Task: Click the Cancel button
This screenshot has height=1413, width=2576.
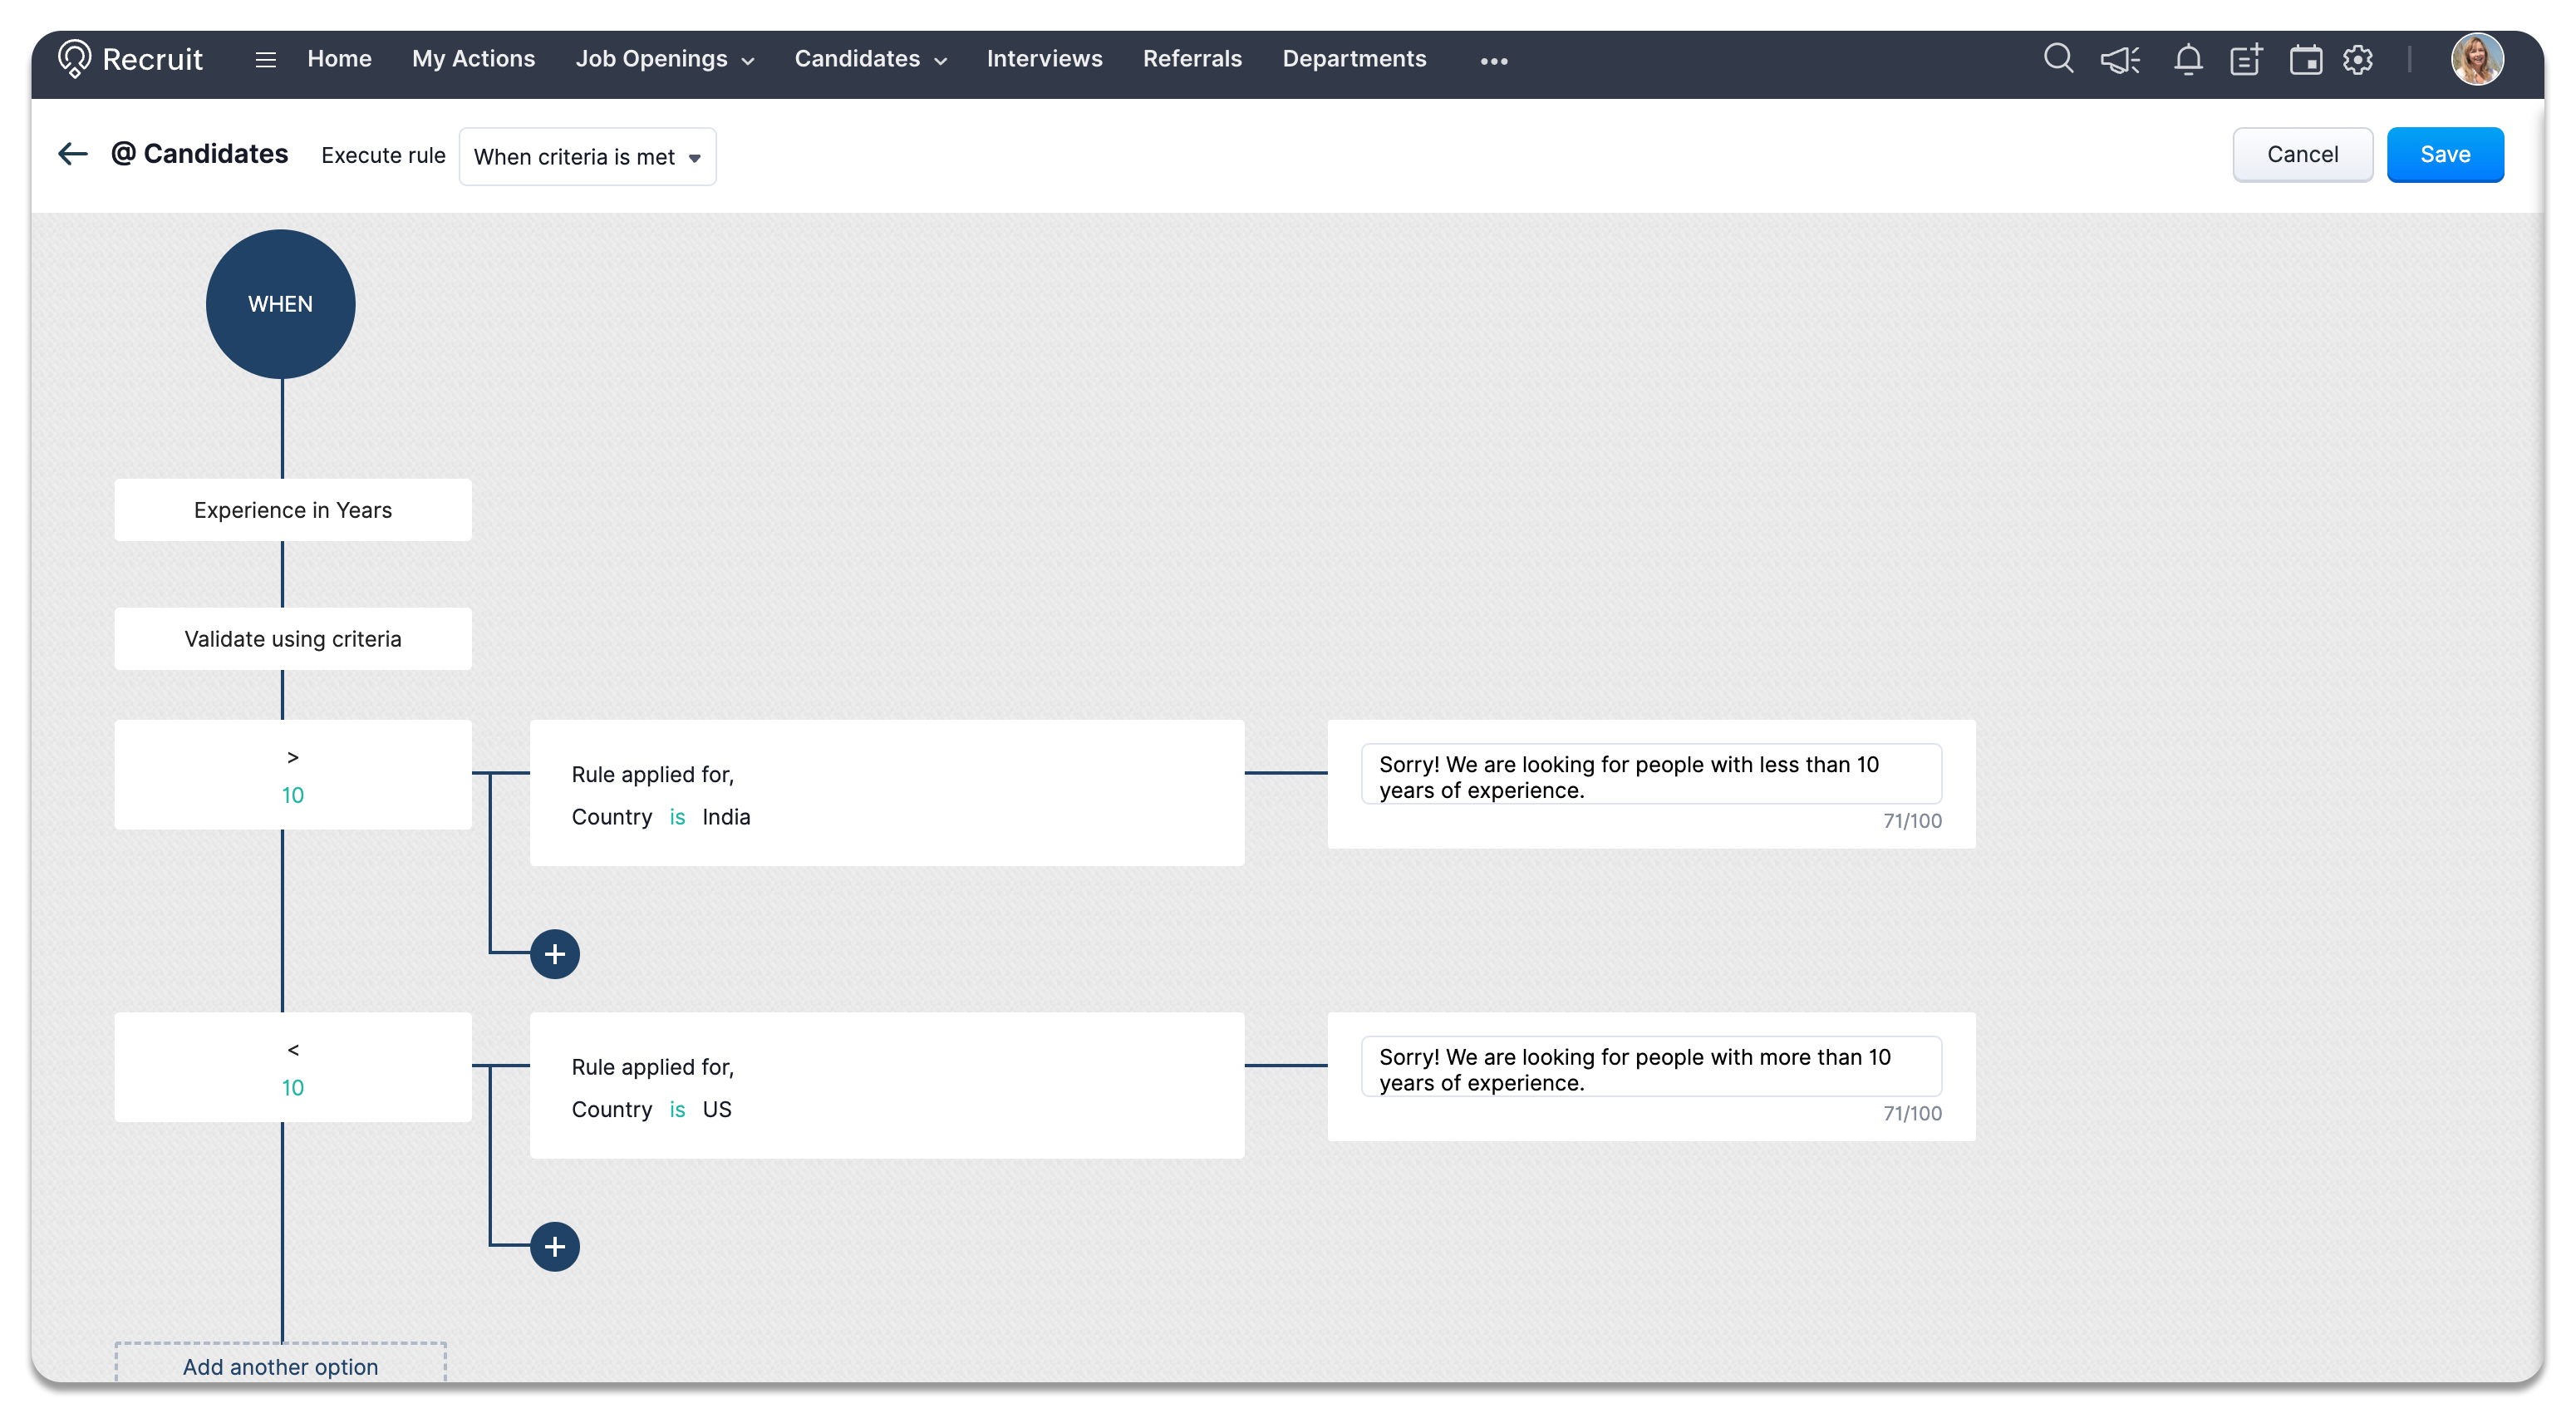Action: 2302,154
